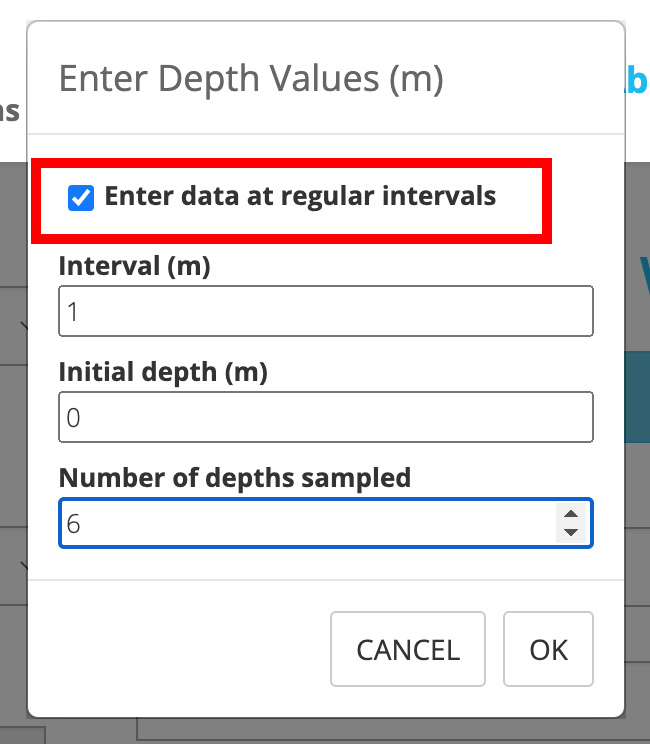Increase number of depths with up arrow

pyautogui.click(x=571, y=515)
